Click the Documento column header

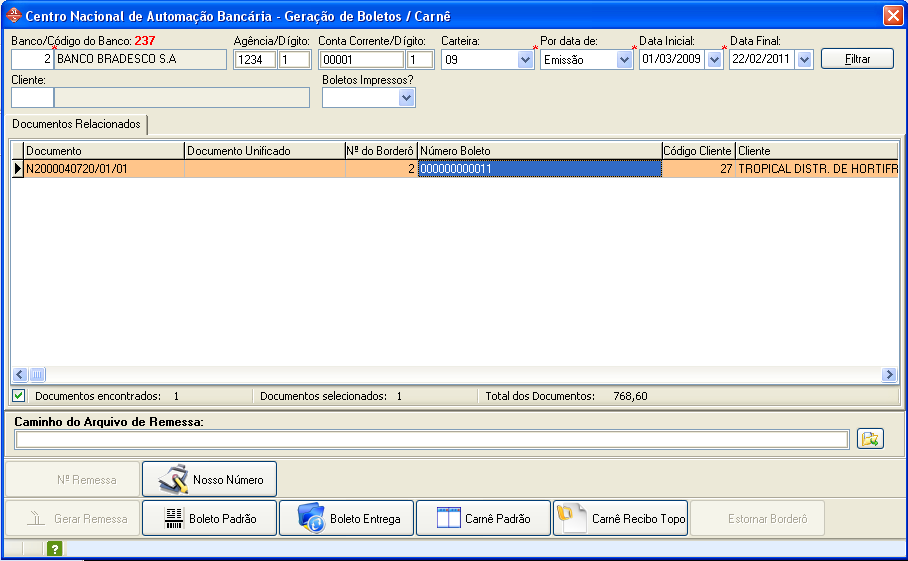(104, 151)
